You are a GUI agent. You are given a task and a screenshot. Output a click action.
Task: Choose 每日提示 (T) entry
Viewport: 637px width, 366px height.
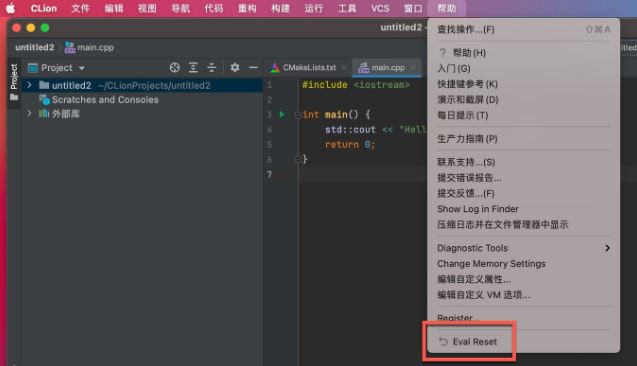coord(523,115)
